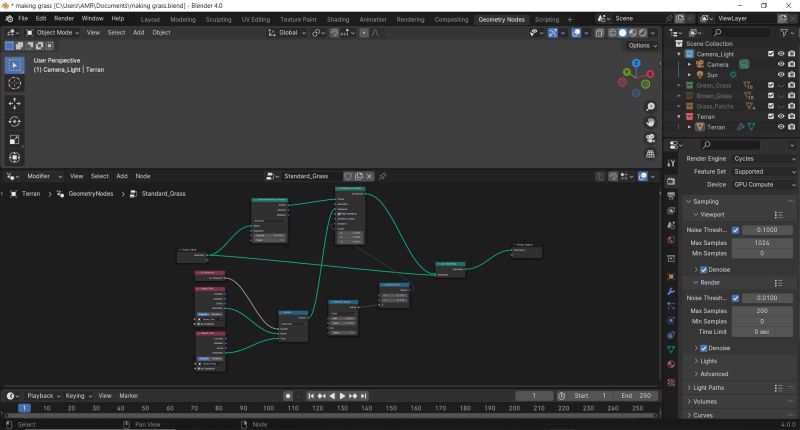Activate the Move tool
Image resolution: width=800 pixels, height=430 pixels.
14,104
